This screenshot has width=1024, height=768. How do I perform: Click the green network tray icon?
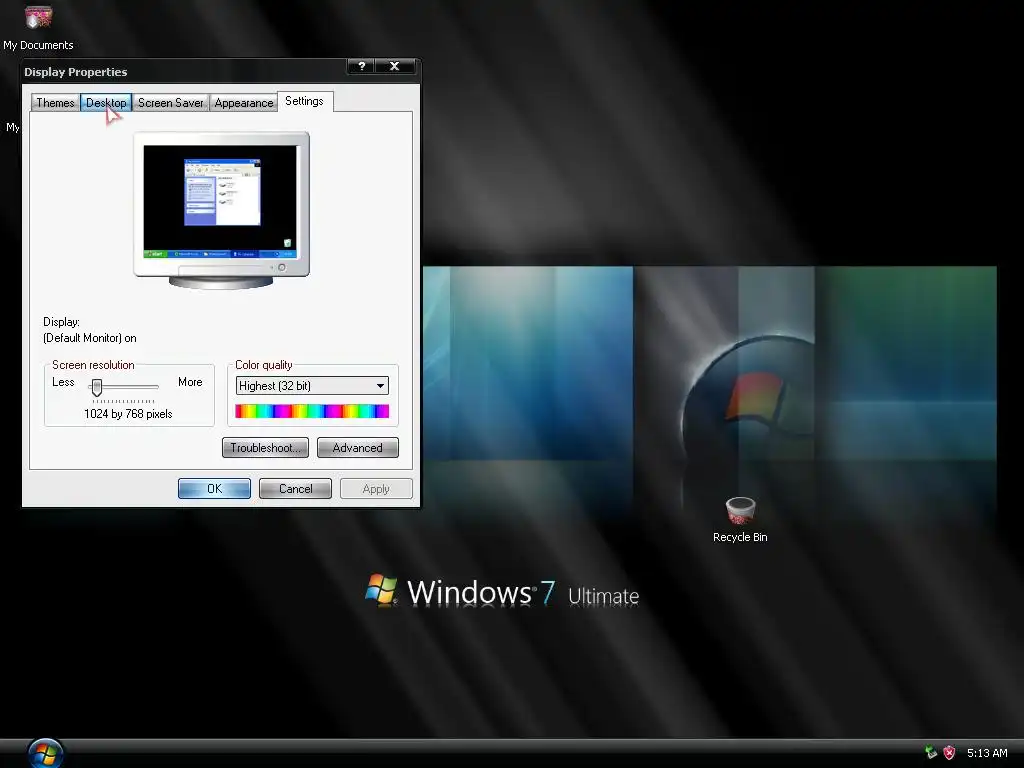click(x=931, y=752)
